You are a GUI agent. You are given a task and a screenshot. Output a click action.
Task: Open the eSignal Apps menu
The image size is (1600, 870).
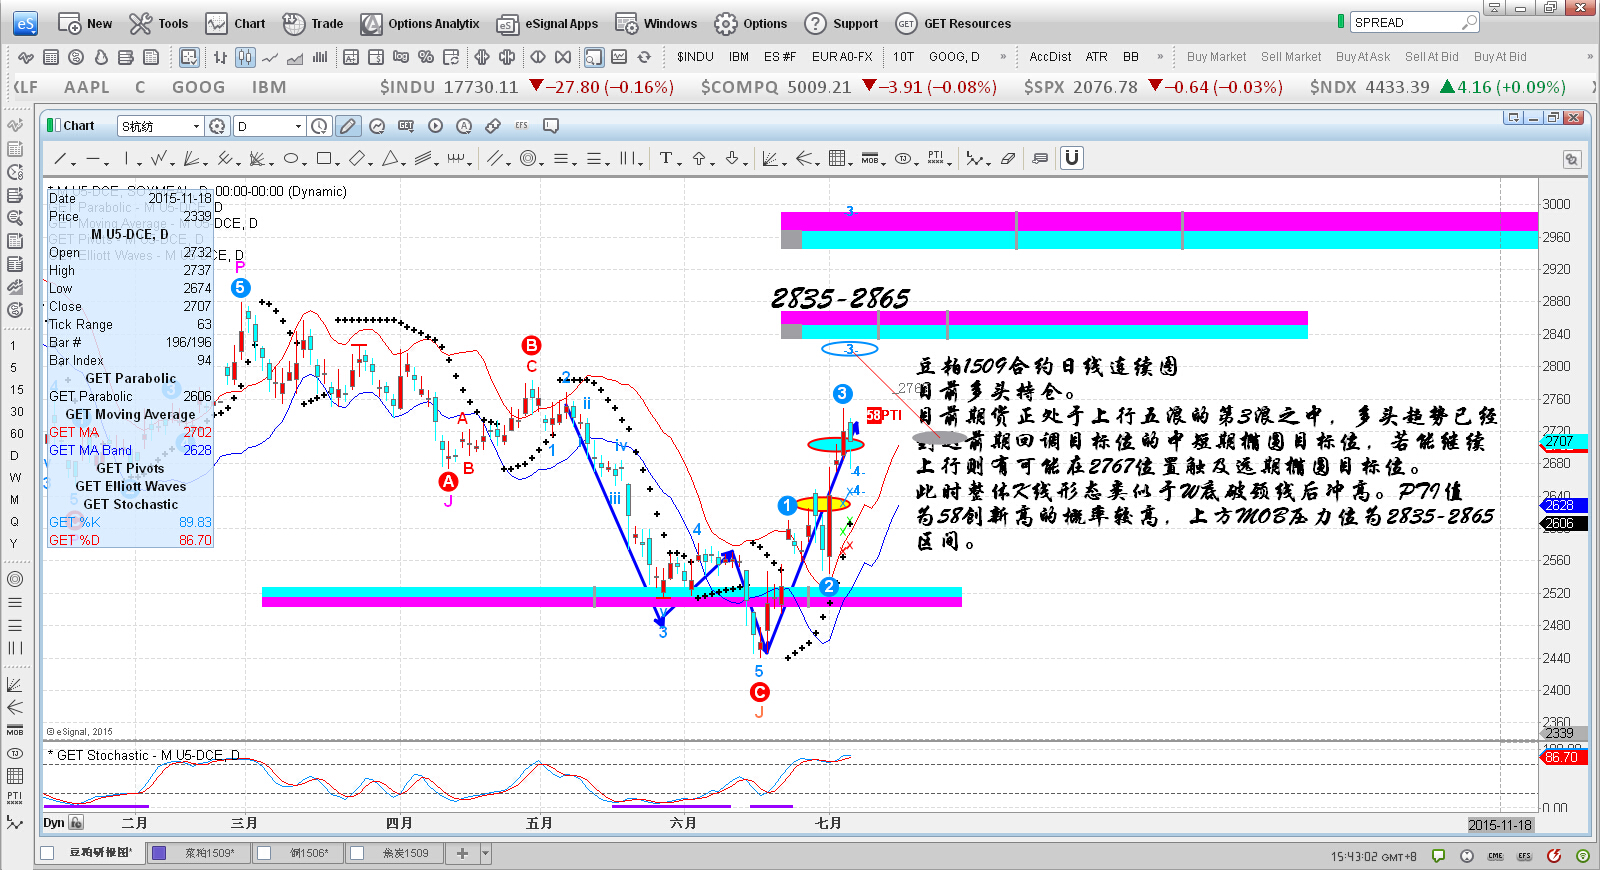click(548, 23)
